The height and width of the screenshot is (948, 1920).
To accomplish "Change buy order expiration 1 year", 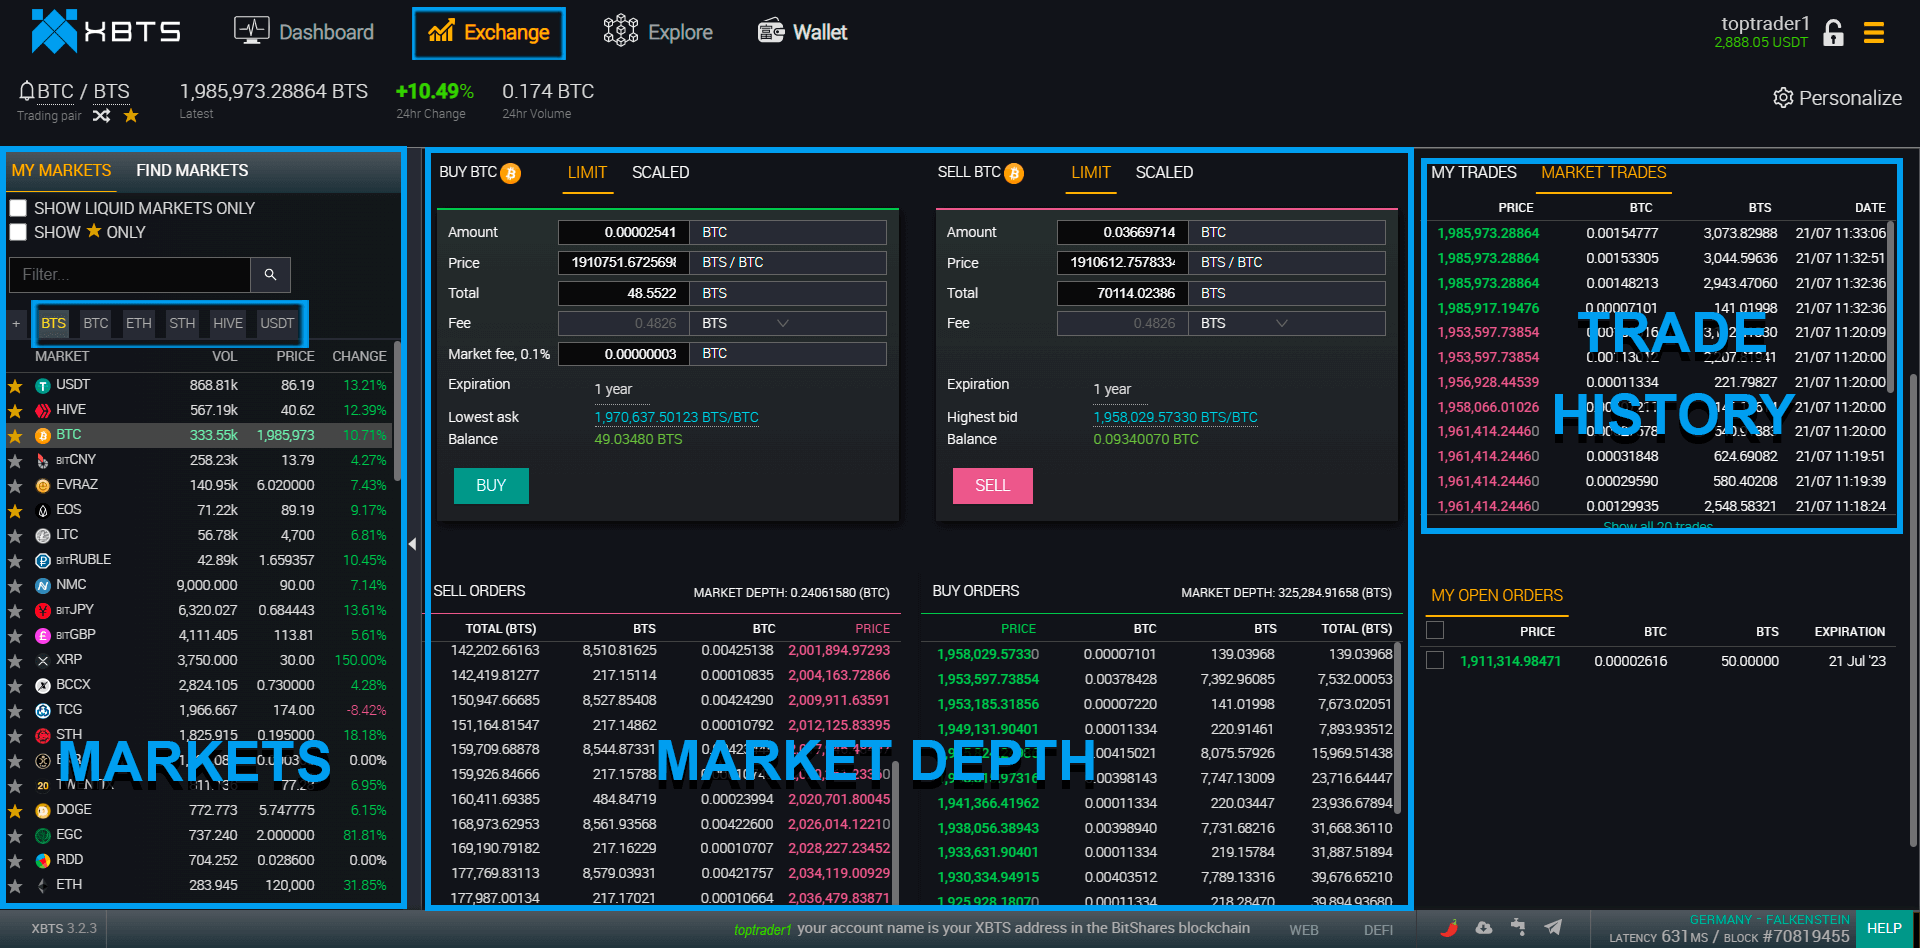I will (x=613, y=389).
